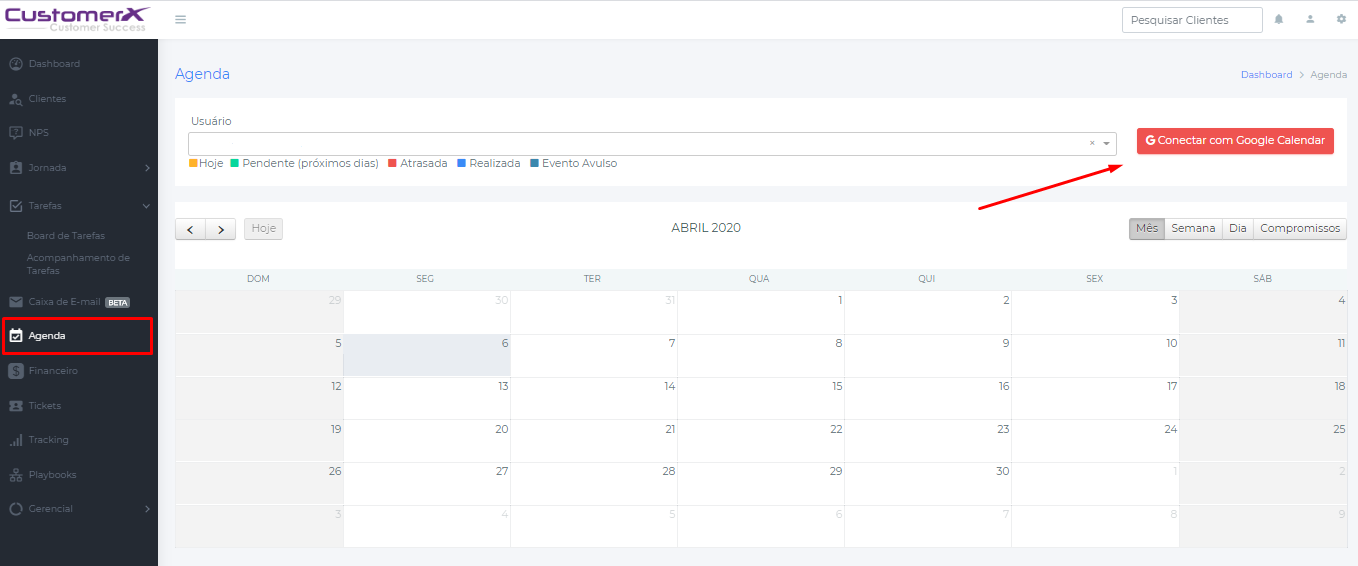Open Tickets in the sidebar menu
The height and width of the screenshot is (566, 1358).
coord(45,406)
